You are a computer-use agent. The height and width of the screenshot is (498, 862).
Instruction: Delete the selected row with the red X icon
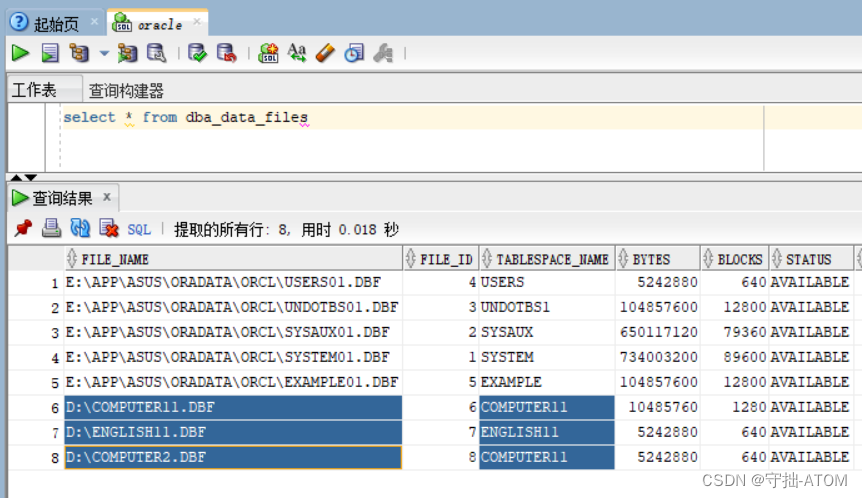pyautogui.click(x=109, y=228)
